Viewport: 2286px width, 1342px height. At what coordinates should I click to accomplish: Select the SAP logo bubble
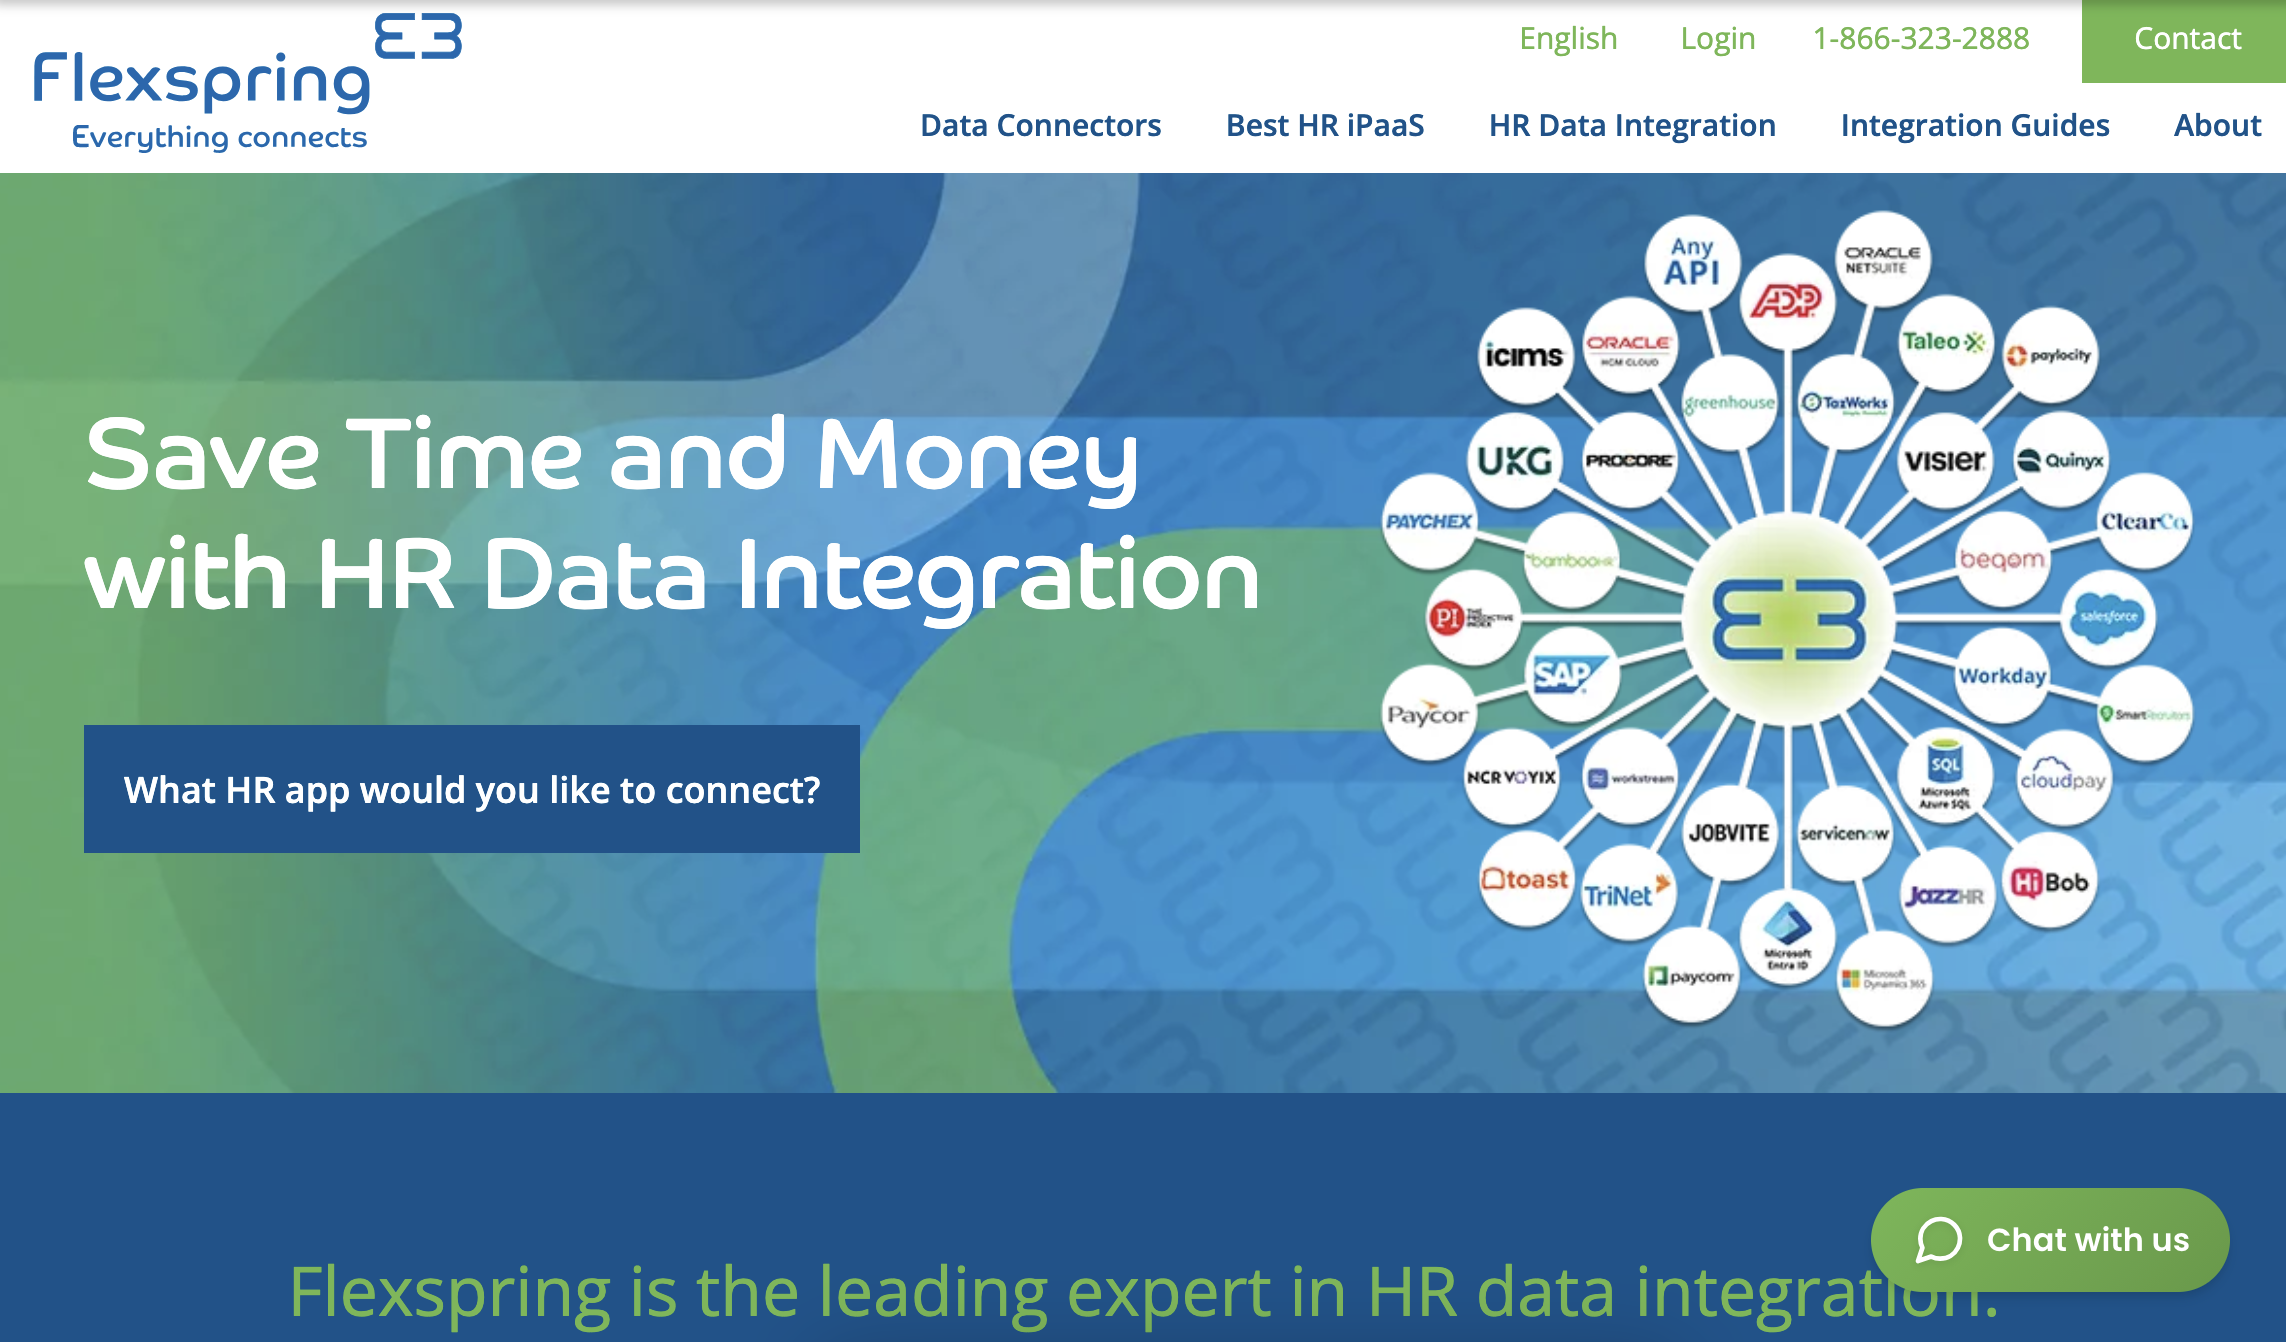pos(1571,675)
